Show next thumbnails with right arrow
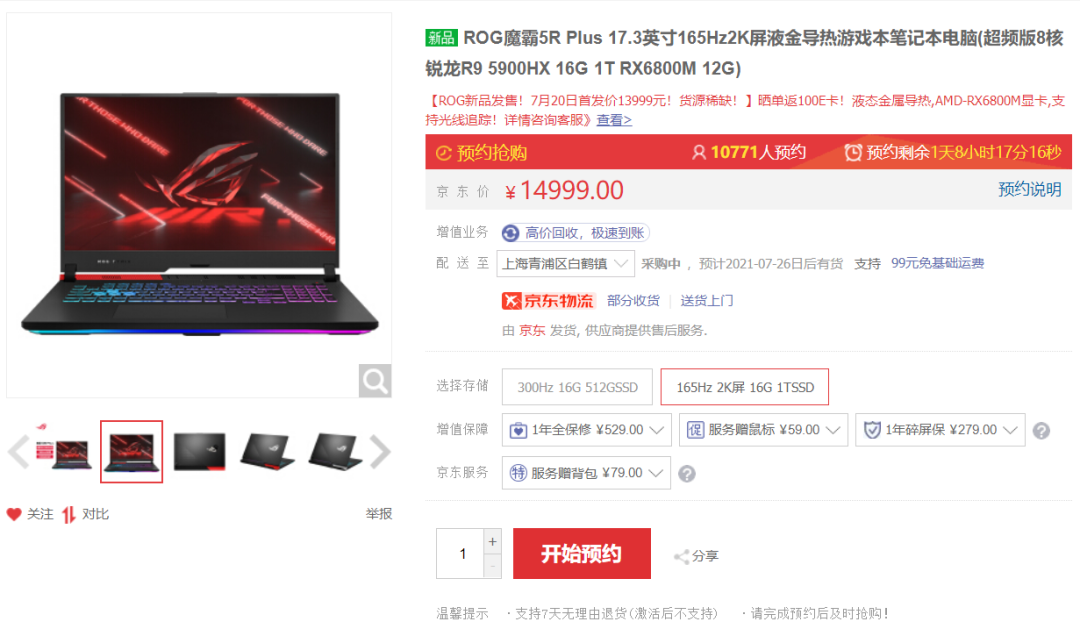 (380, 452)
